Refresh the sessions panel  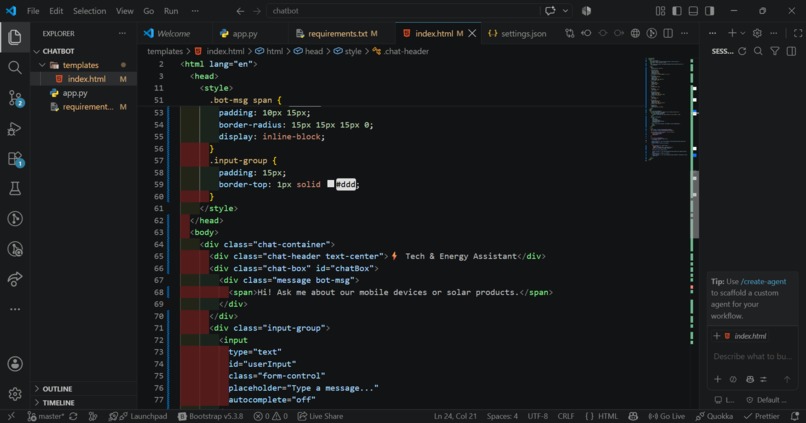tap(742, 51)
